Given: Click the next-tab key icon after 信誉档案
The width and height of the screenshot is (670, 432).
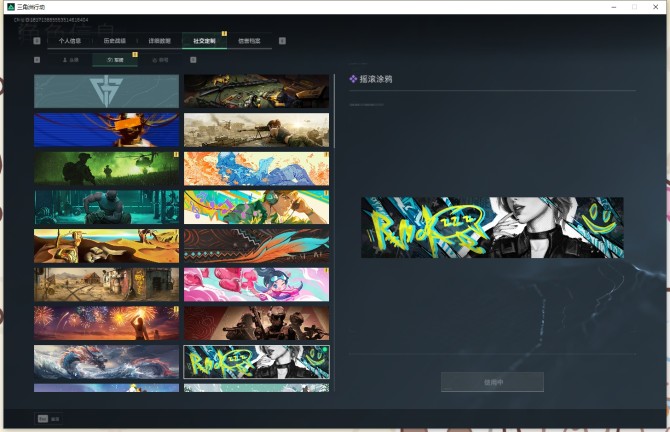Looking at the screenshot, I should coord(282,41).
